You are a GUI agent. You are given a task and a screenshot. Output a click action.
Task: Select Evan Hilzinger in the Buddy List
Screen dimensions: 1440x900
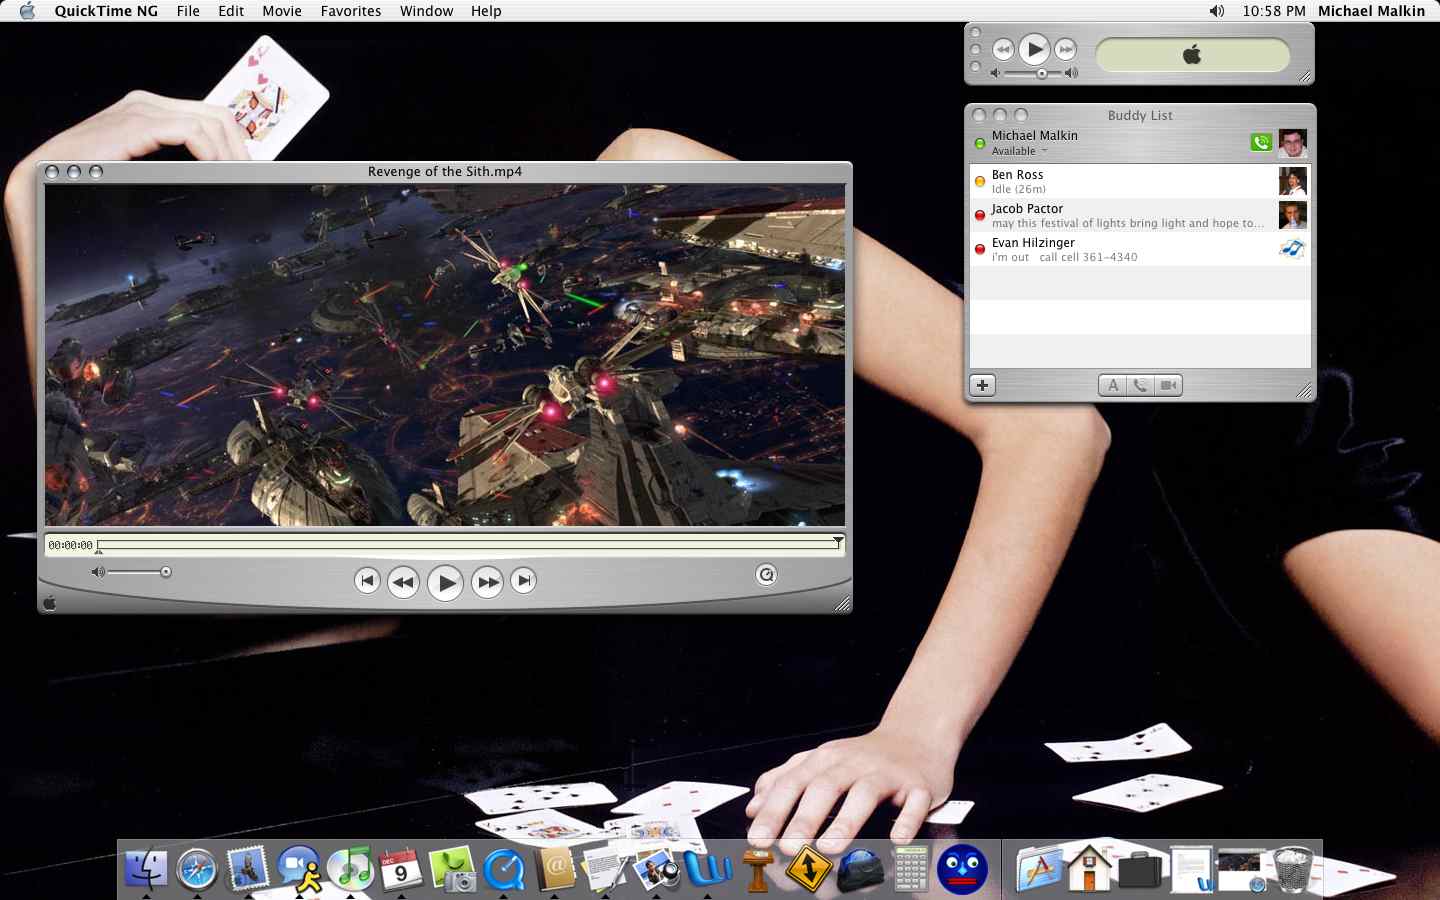(x=1140, y=249)
